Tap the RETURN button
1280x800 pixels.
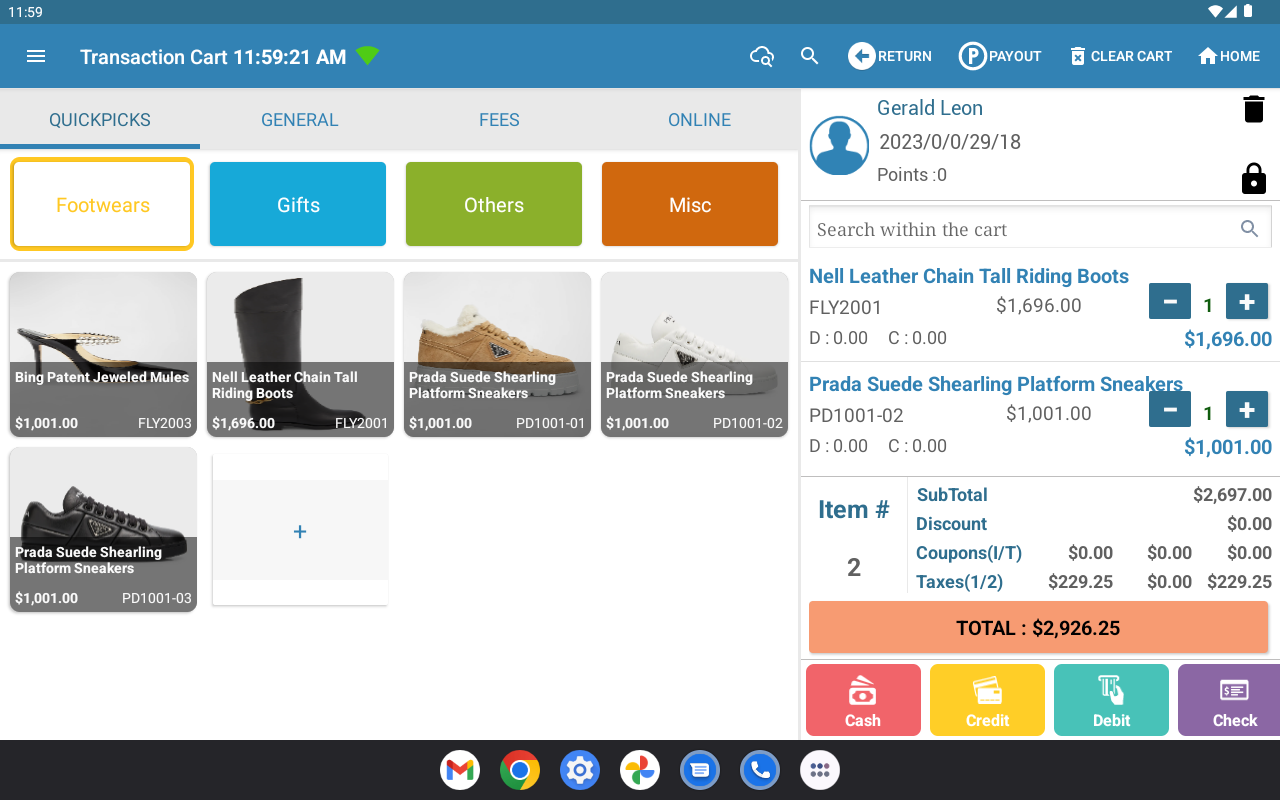tap(890, 57)
